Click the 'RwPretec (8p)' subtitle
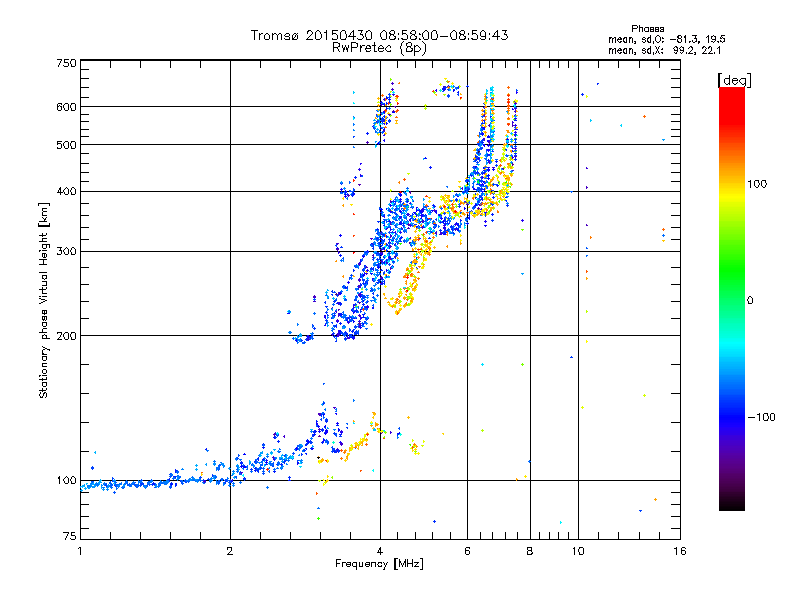Screen dimensions: 800x600 click(x=379, y=48)
